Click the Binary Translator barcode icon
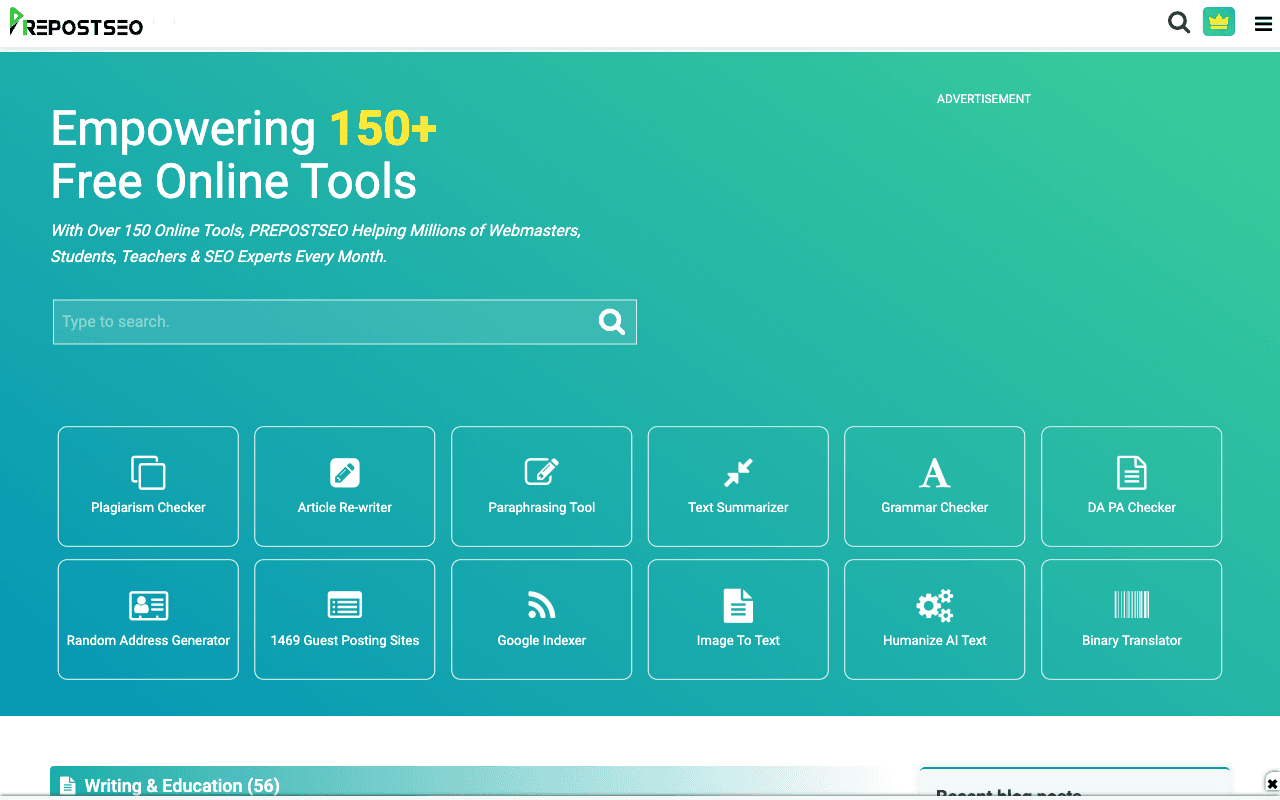1280x800 pixels. coord(1131,604)
